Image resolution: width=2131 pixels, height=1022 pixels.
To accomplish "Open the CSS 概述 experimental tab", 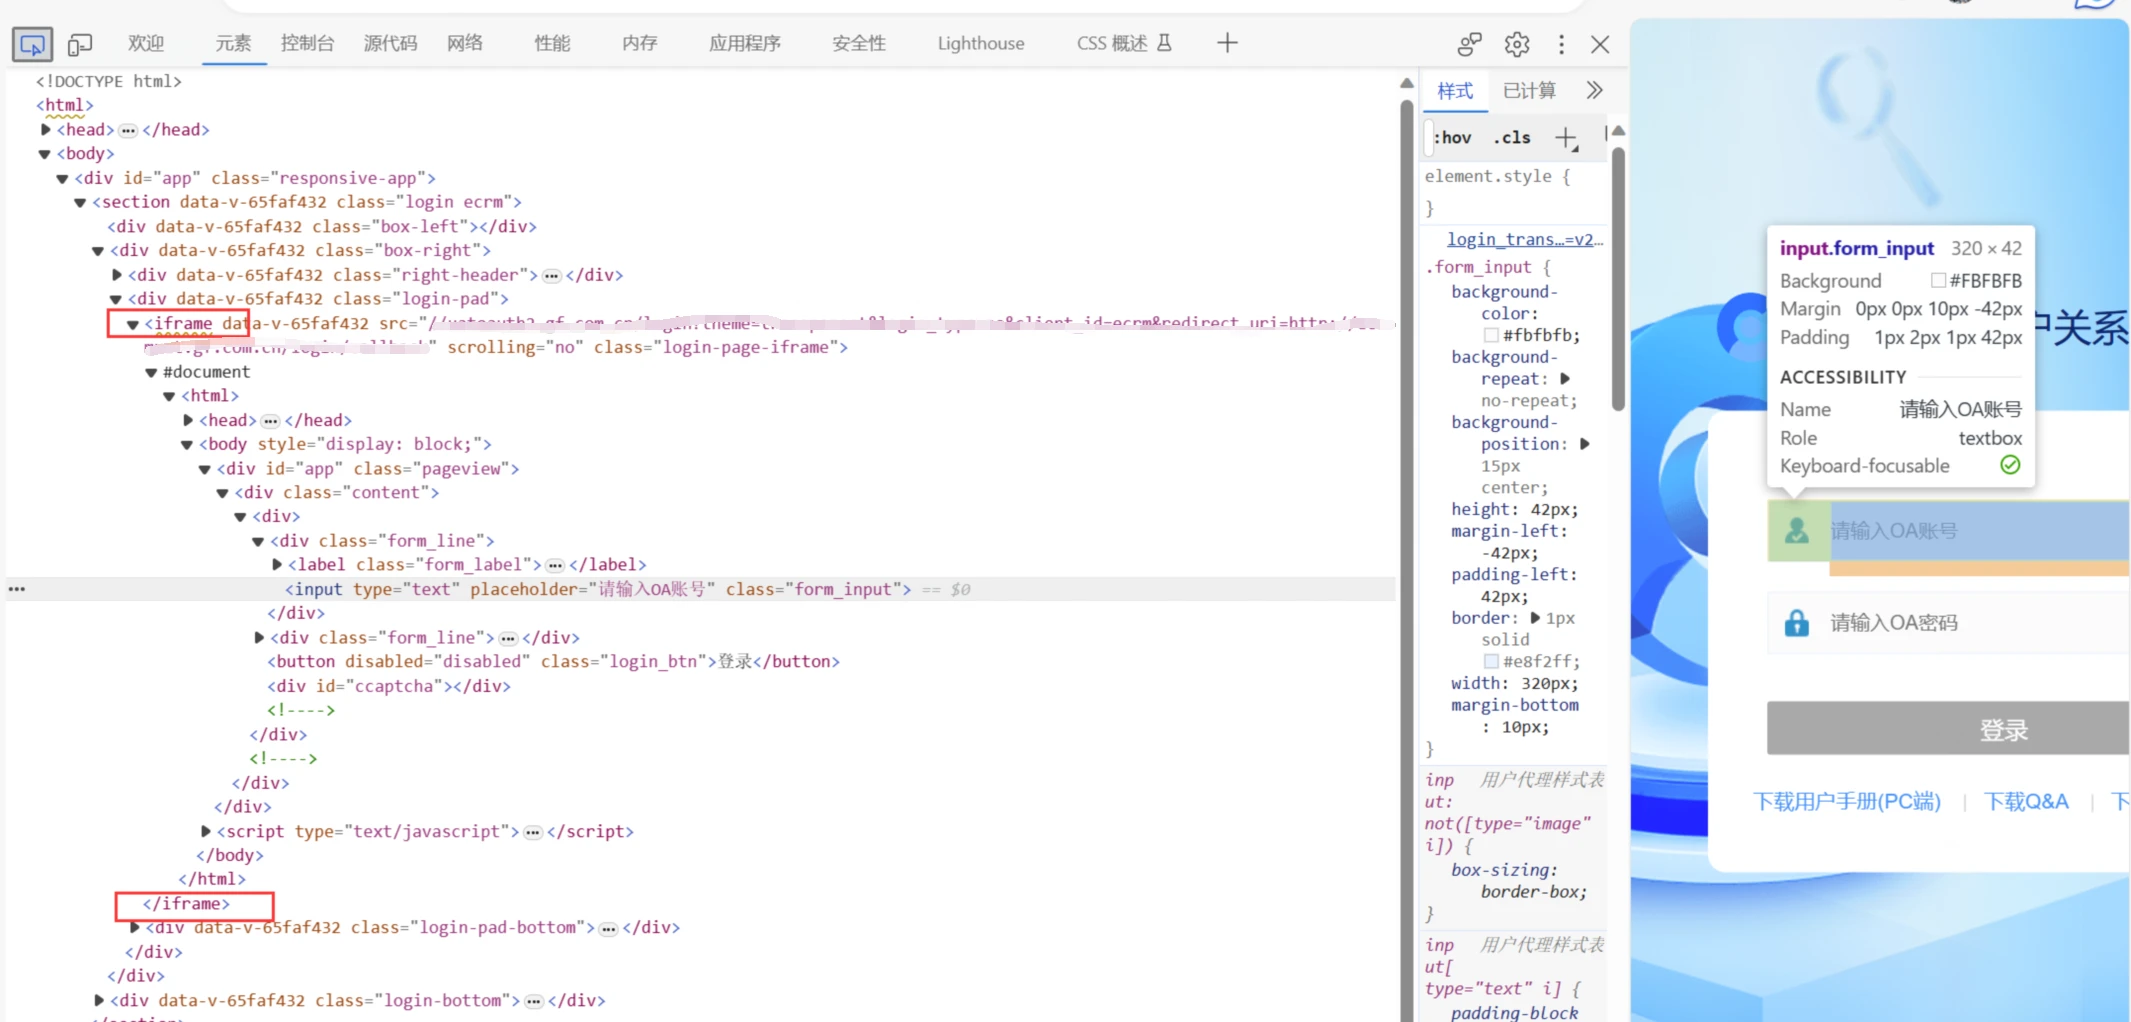I will (1123, 43).
